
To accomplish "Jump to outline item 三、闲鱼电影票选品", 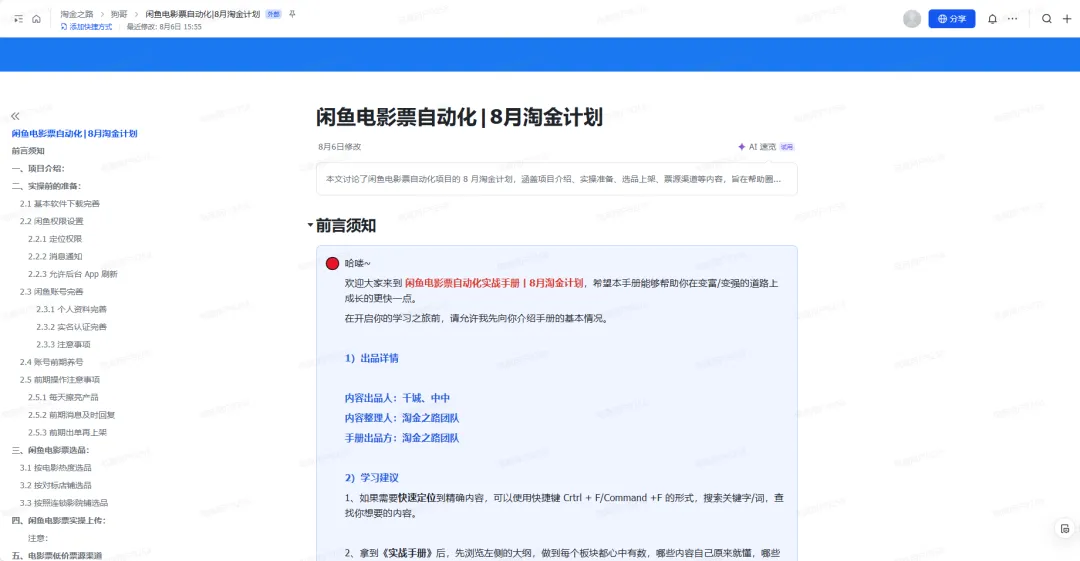I will [50, 450].
